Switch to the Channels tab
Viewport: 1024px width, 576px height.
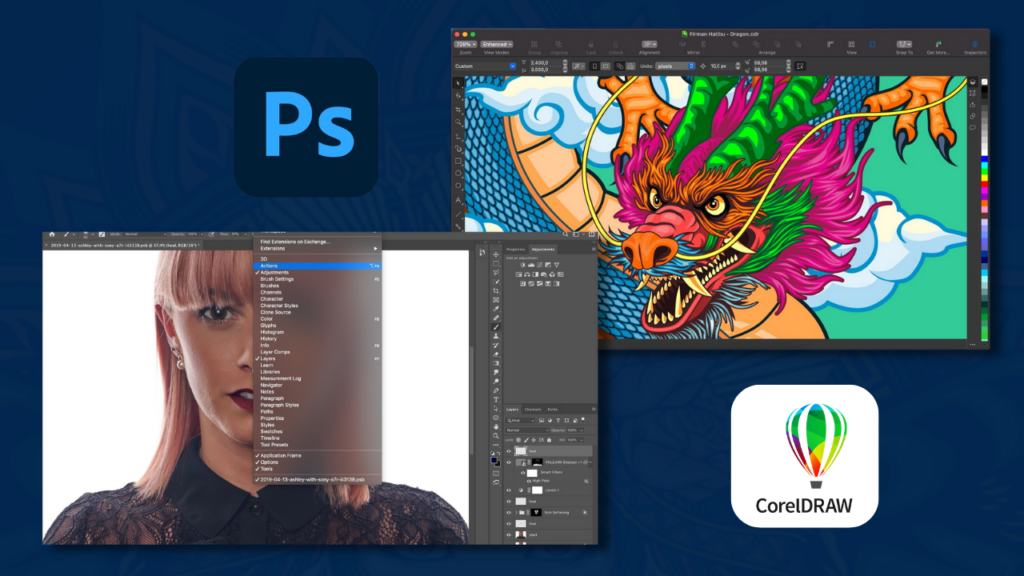533,409
